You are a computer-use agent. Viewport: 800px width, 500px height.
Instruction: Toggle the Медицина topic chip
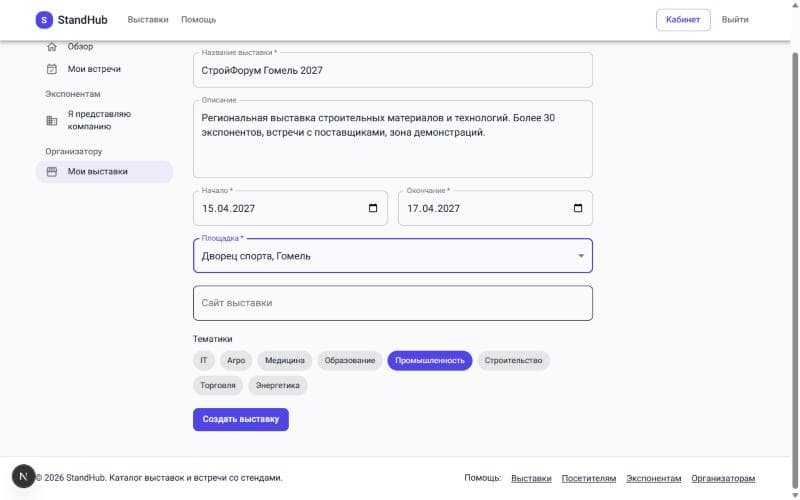click(x=285, y=361)
